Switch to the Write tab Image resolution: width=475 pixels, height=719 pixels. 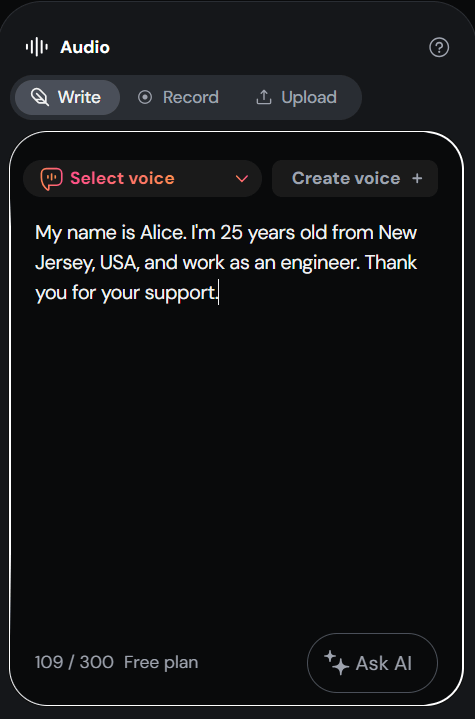click(x=67, y=97)
